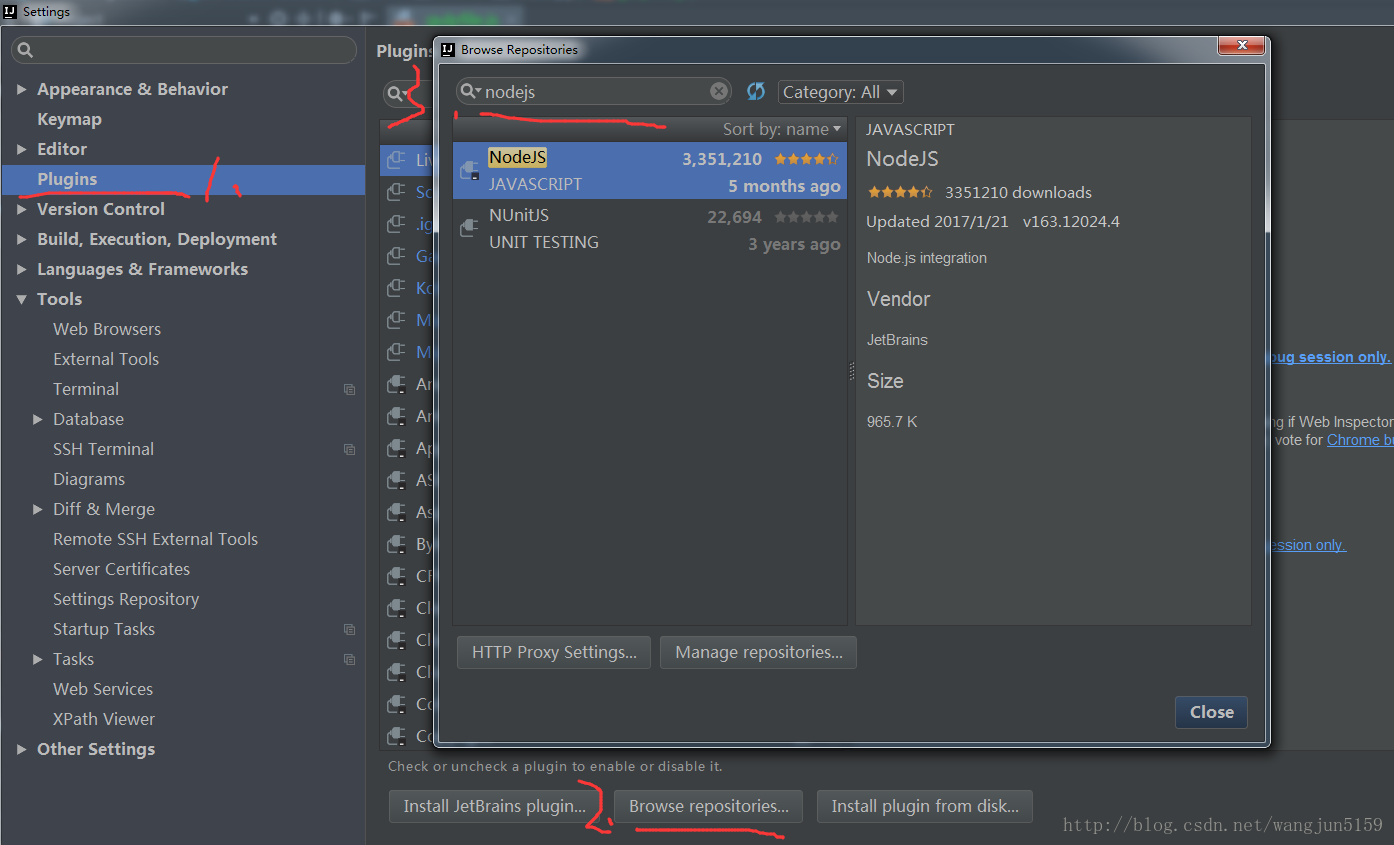Select Plugins in the settings tree
This screenshot has width=1394, height=845.
pyautogui.click(x=67, y=179)
